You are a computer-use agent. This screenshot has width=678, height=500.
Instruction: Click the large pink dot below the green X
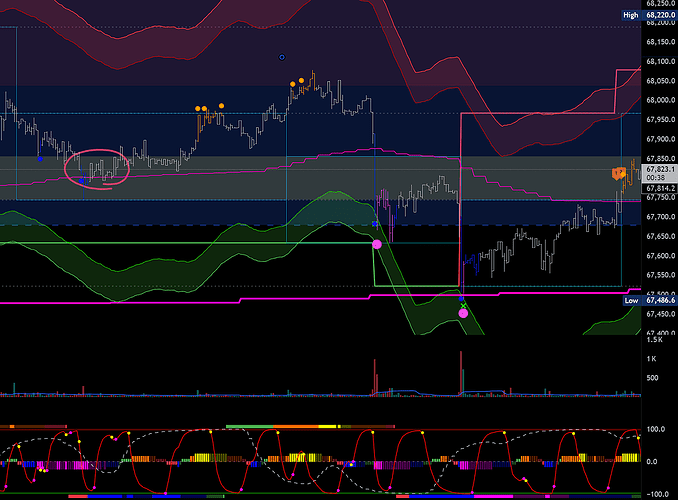tap(463, 313)
